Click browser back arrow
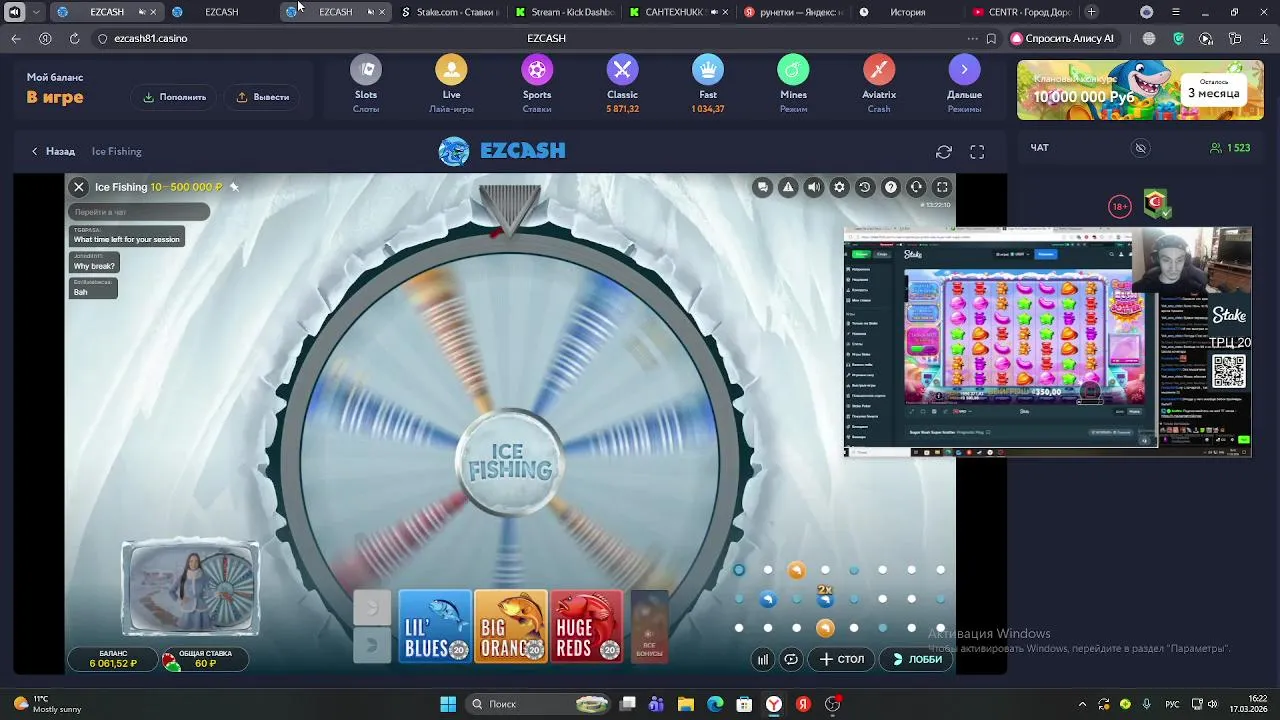 [15, 38]
